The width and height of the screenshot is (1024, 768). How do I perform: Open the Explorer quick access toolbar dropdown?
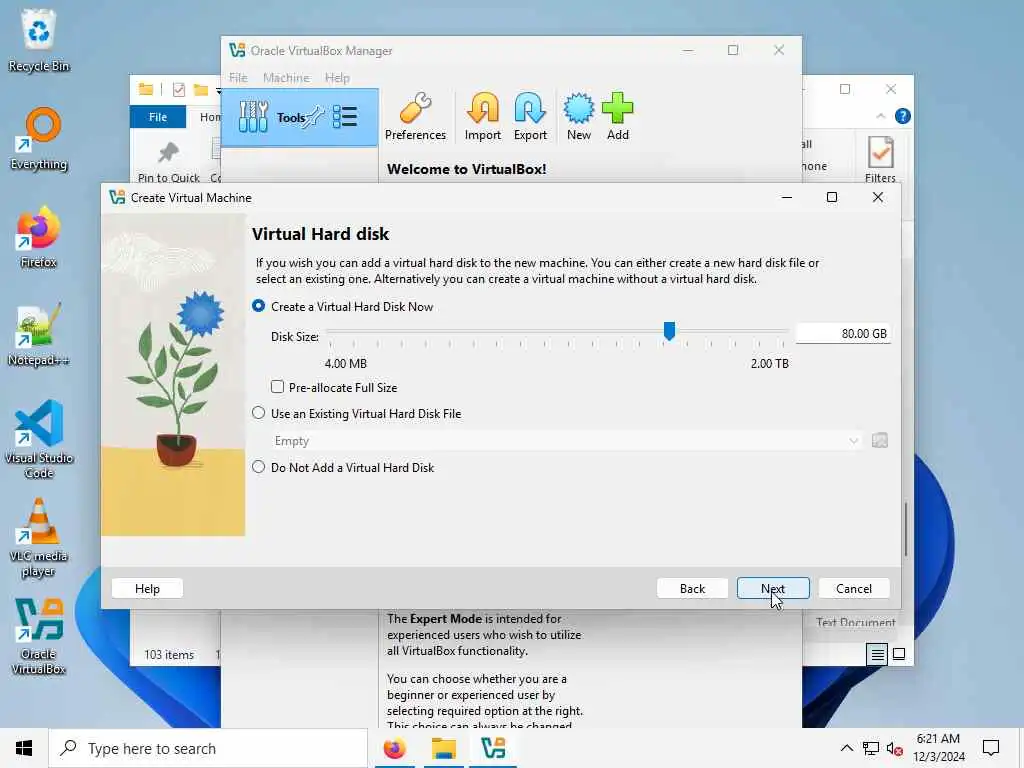tap(219, 90)
